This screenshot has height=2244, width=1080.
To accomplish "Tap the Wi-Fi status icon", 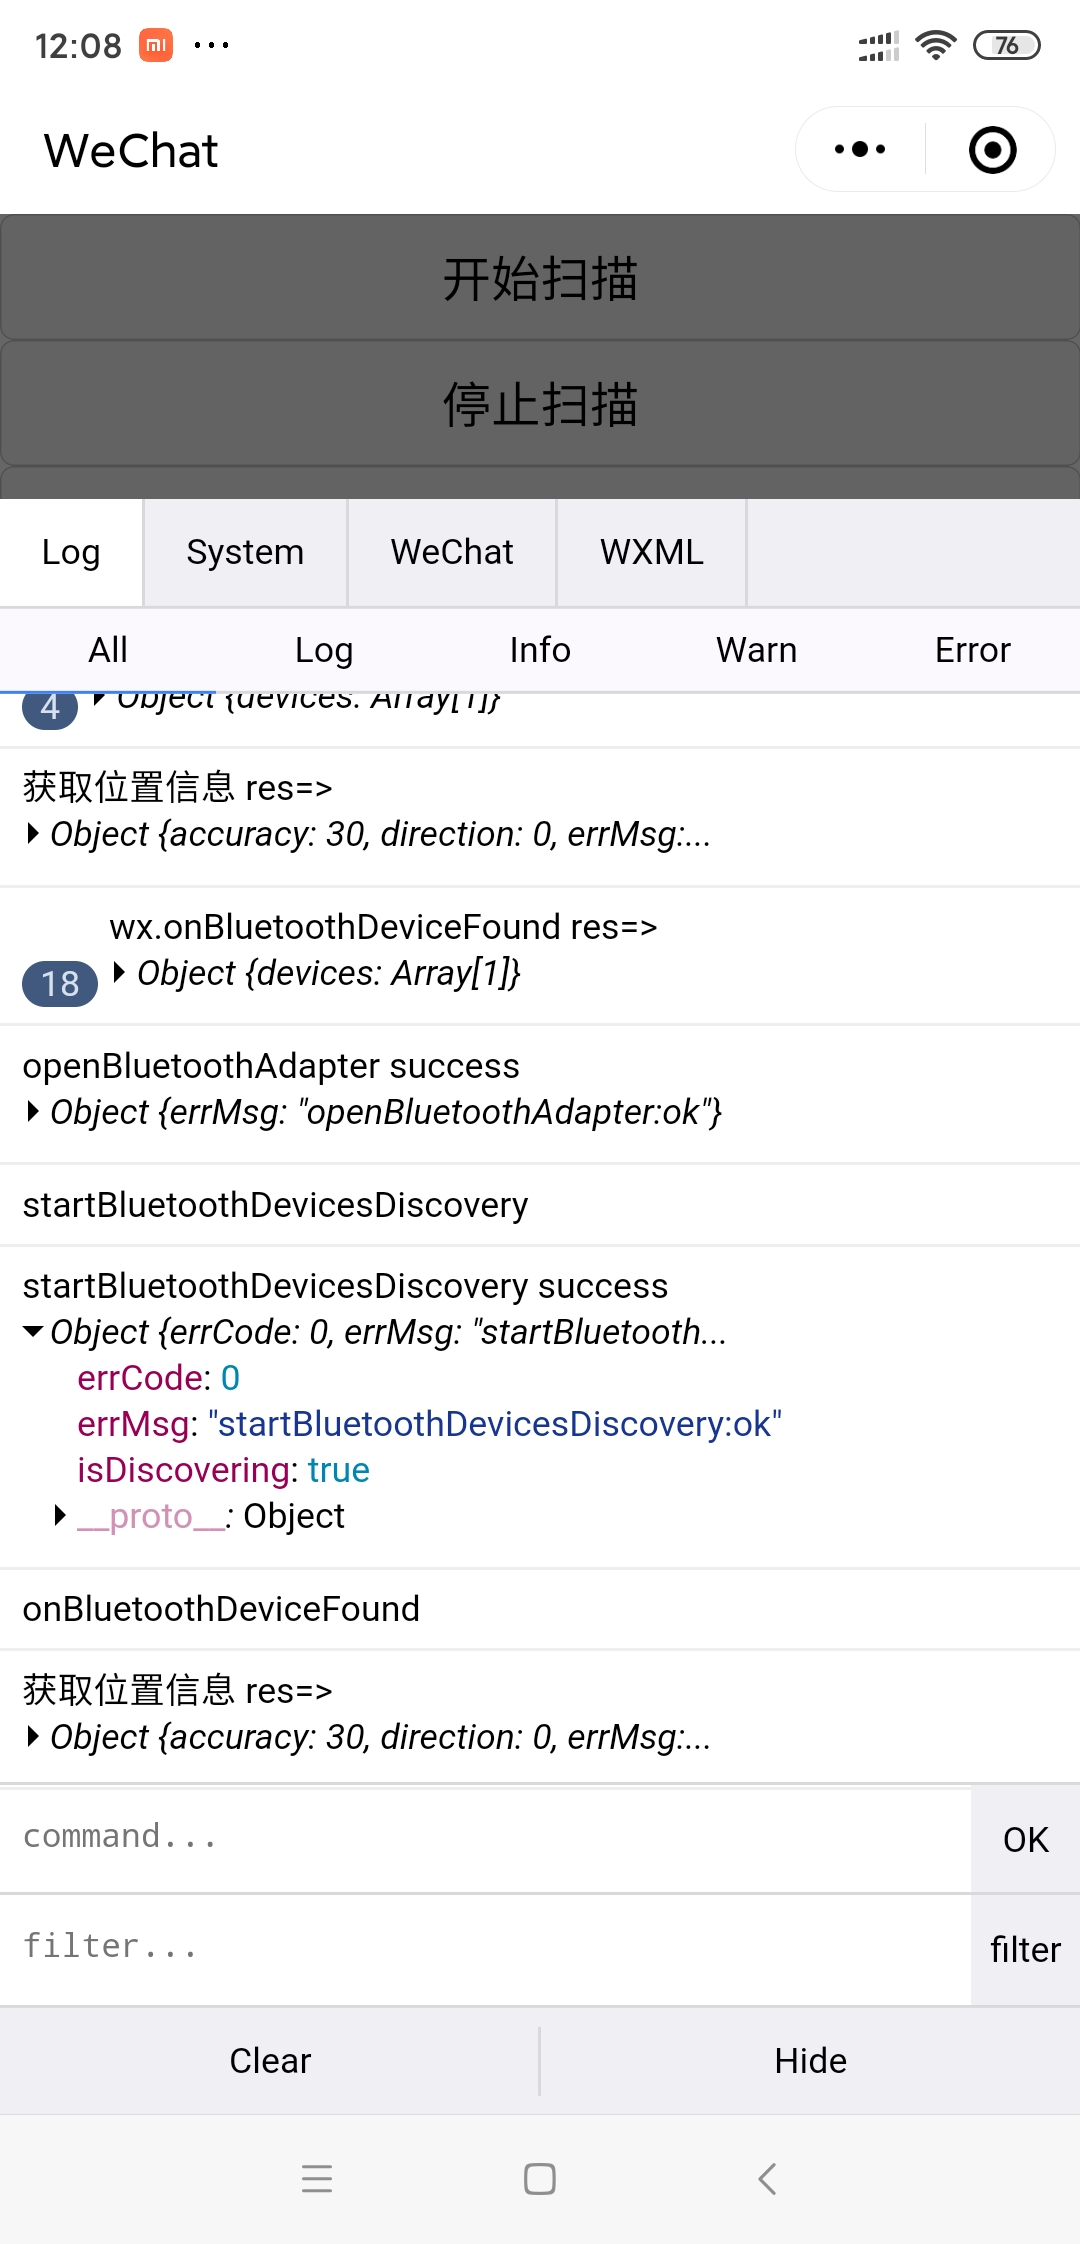I will (936, 45).
